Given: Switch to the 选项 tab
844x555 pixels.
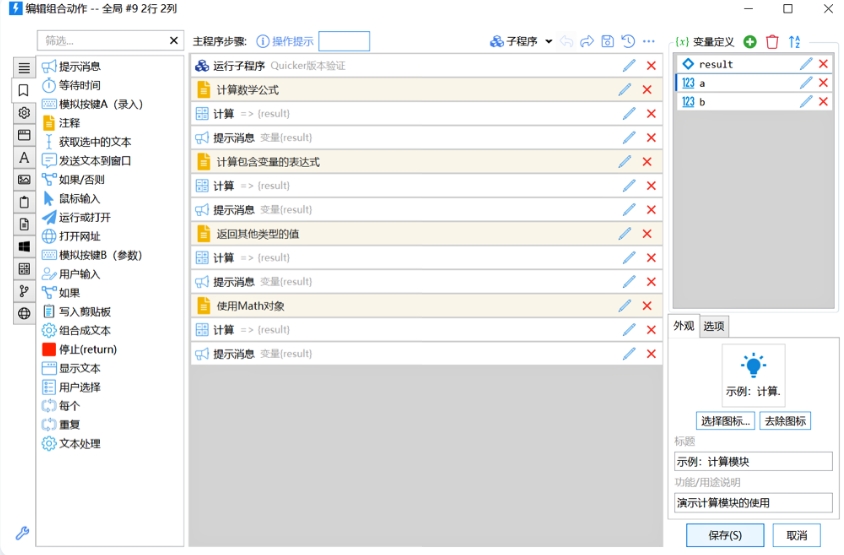Looking at the screenshot, I should [713, 326].
